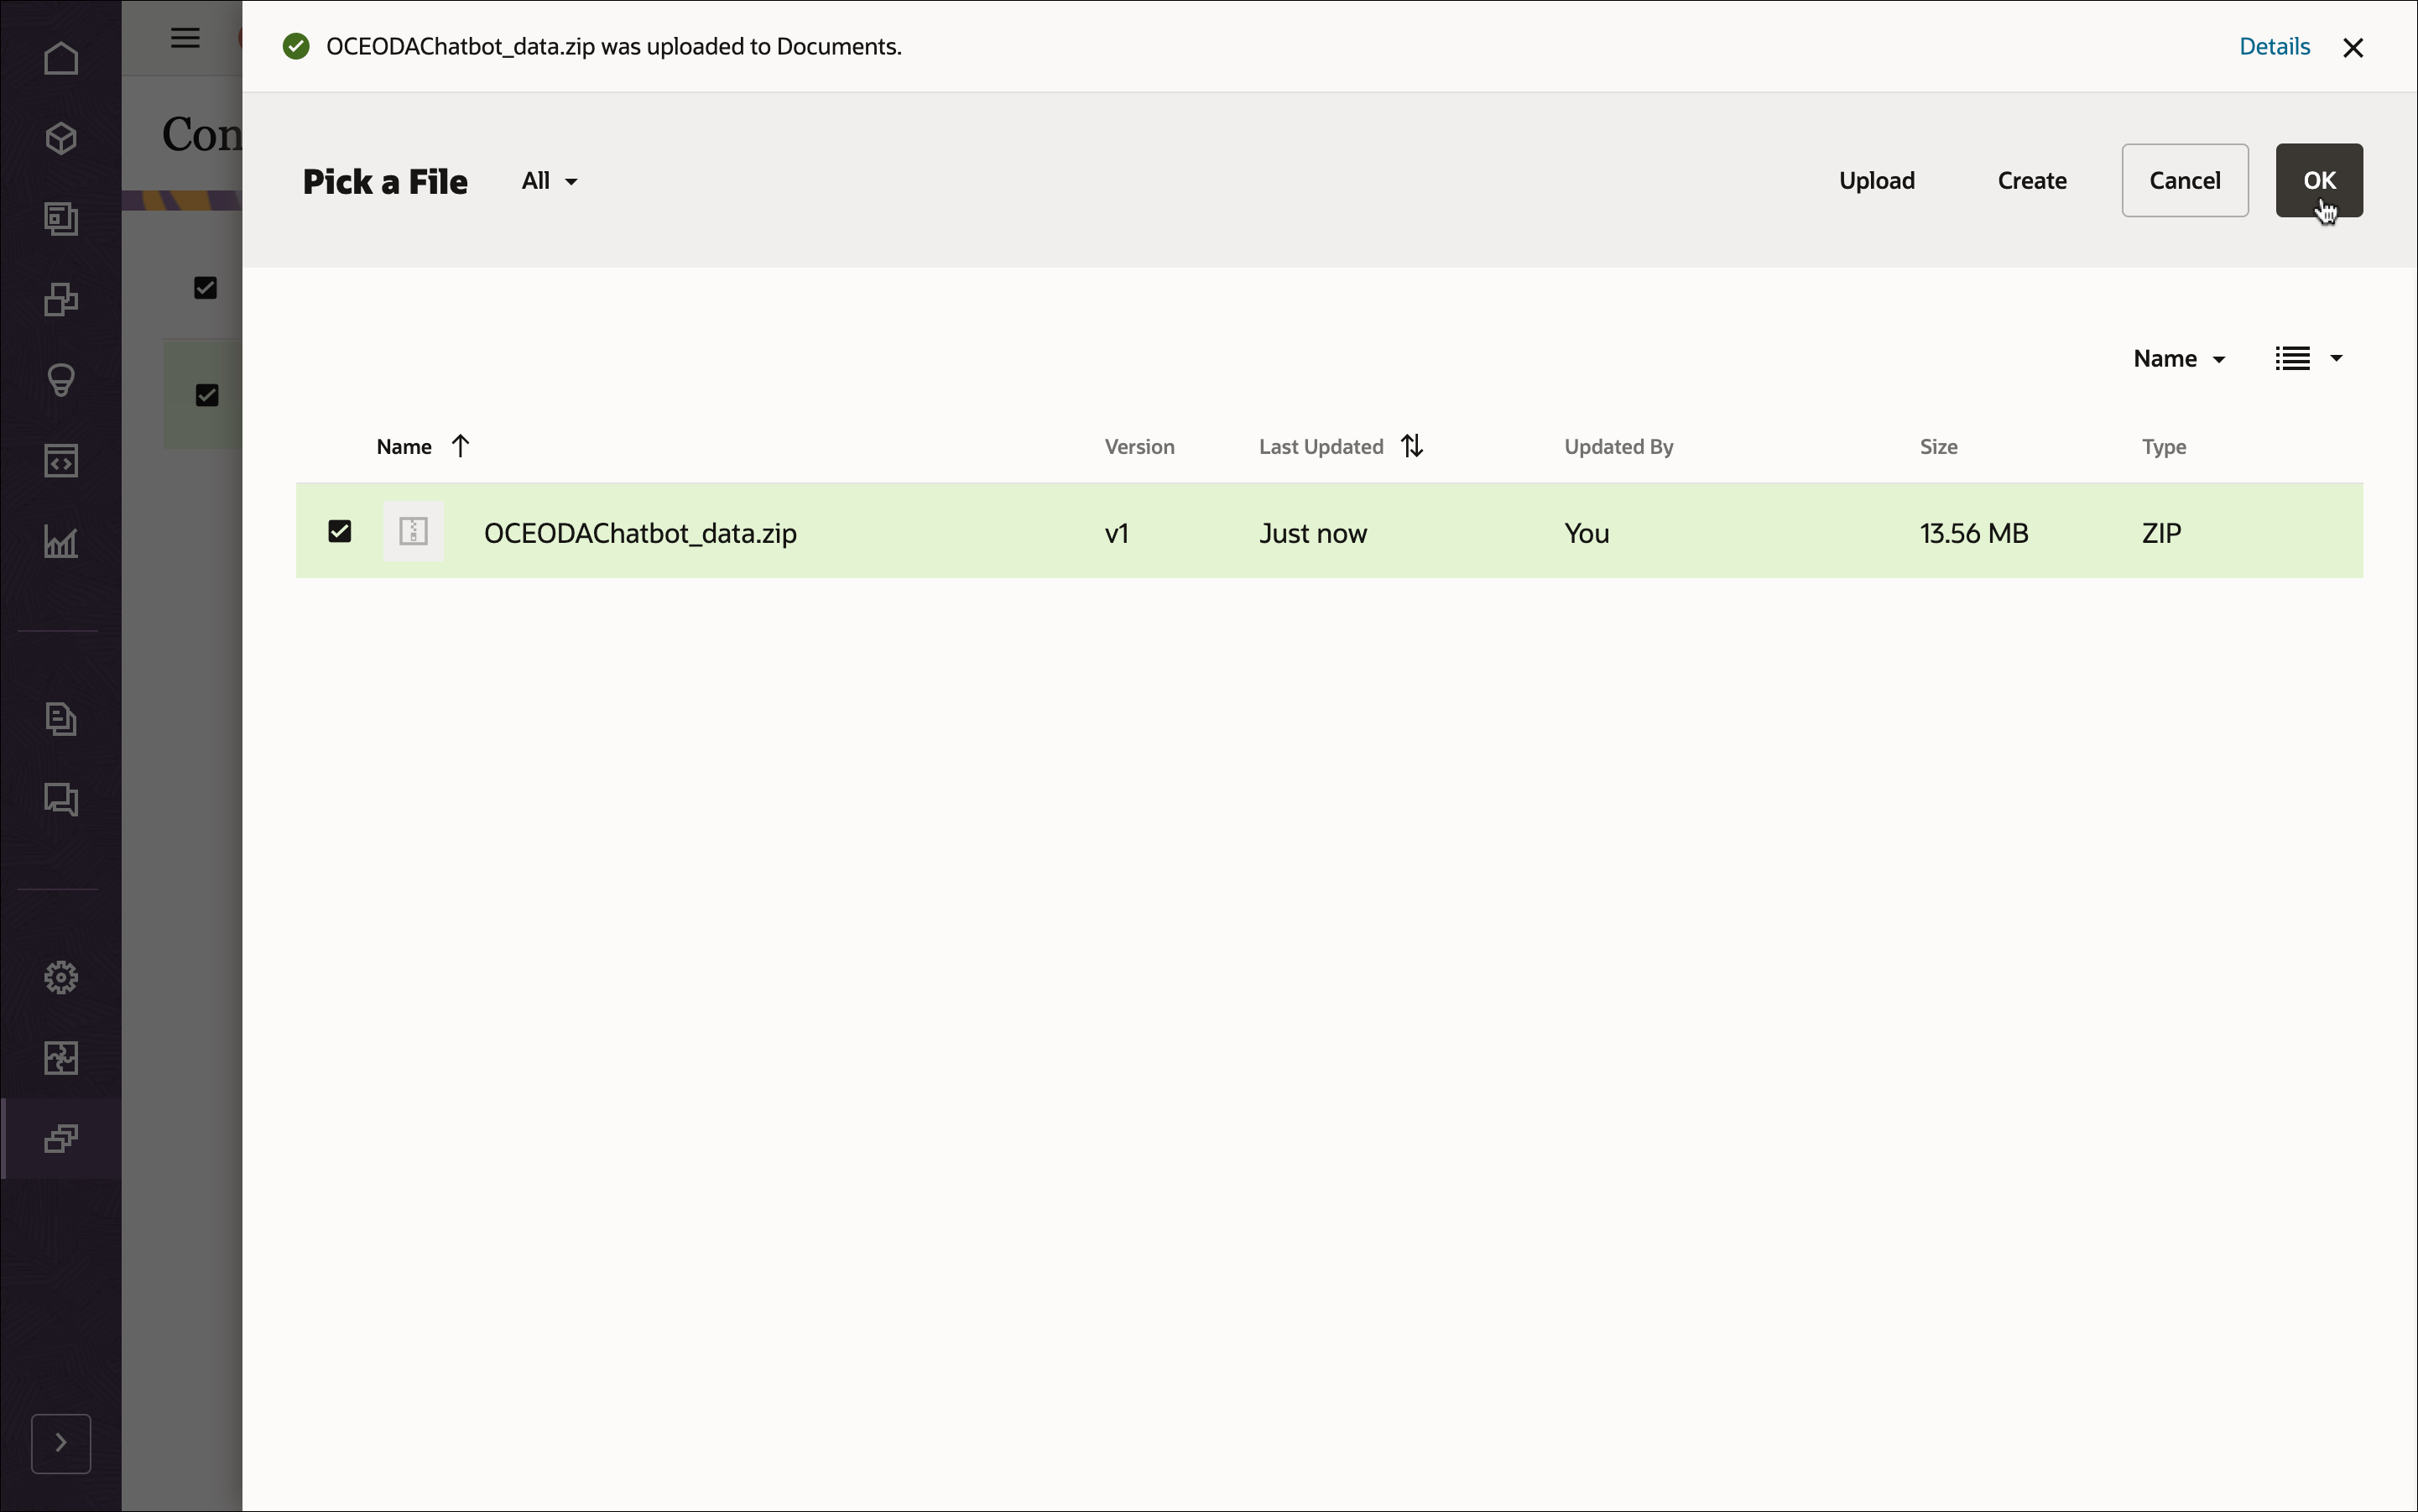Image resolution: width=2418 pixels, height=1512 pixels.
Task: Select the Ideas lightbulb icon
Action: [62, 380]
